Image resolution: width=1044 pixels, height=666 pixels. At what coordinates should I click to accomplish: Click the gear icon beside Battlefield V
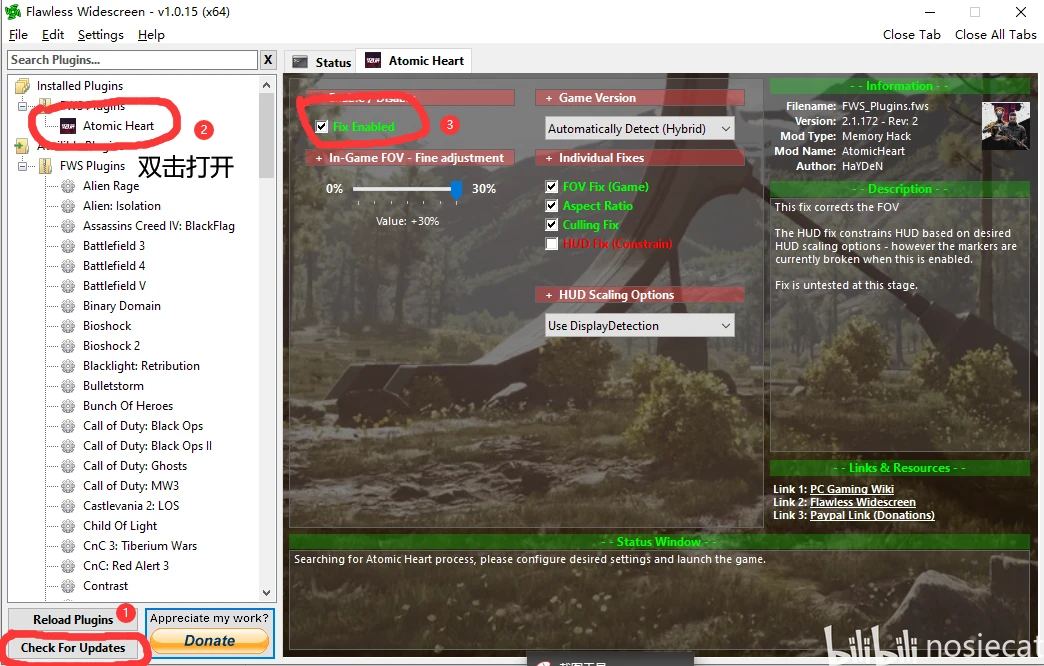(68, 286)
